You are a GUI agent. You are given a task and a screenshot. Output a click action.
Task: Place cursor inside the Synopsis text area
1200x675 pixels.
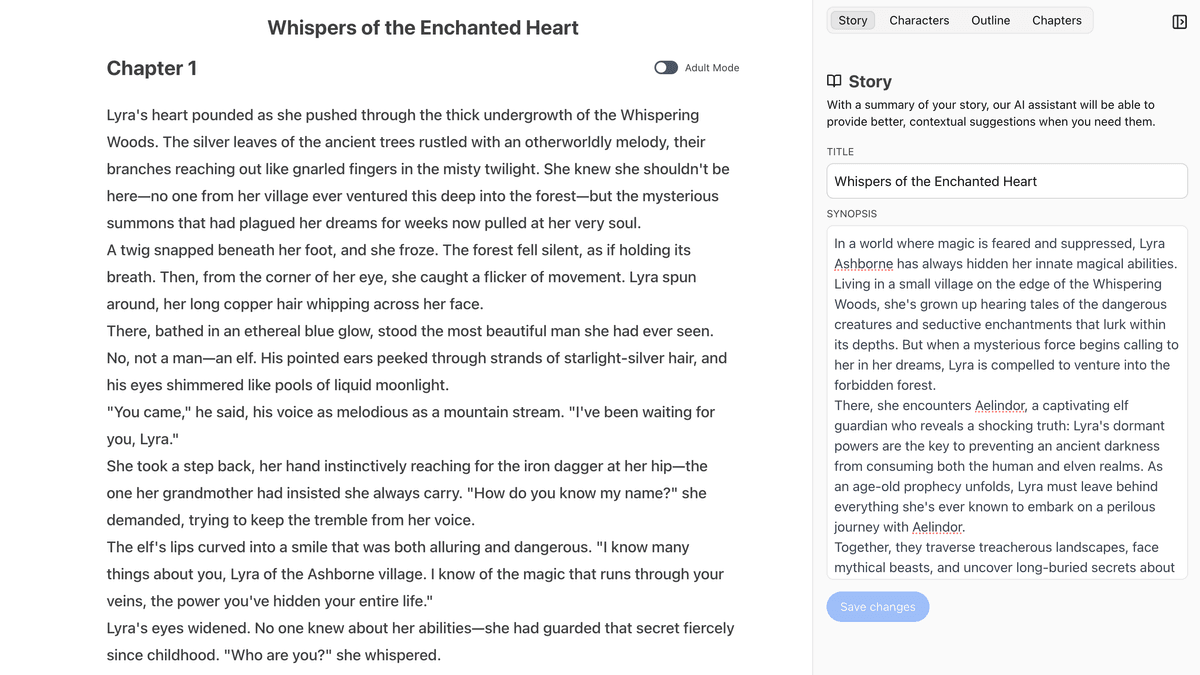(x=1007, y=400)
